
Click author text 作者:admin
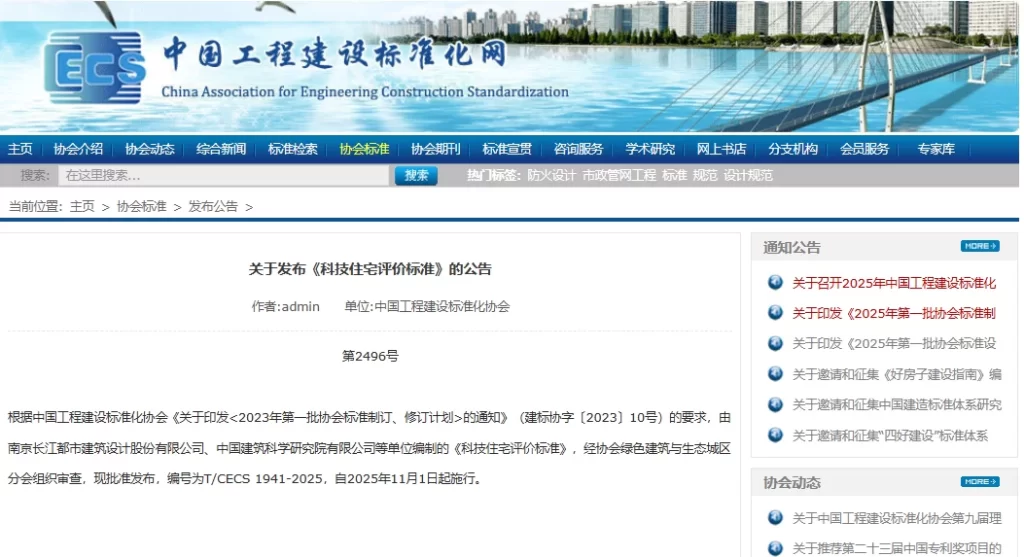pos(286,306)
